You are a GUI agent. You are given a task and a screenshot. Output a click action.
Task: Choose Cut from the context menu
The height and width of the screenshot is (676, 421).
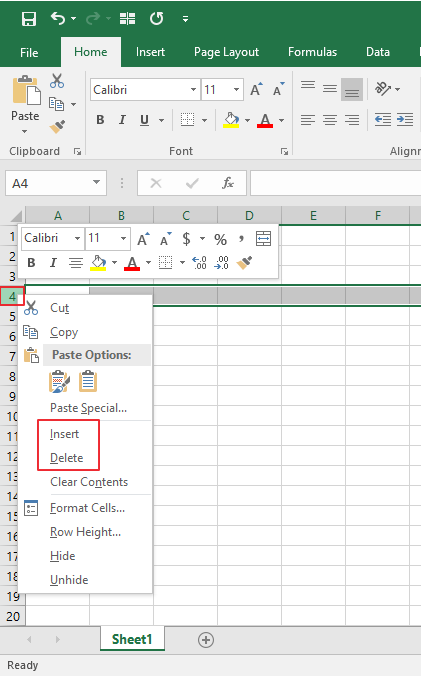click(59, 308)
